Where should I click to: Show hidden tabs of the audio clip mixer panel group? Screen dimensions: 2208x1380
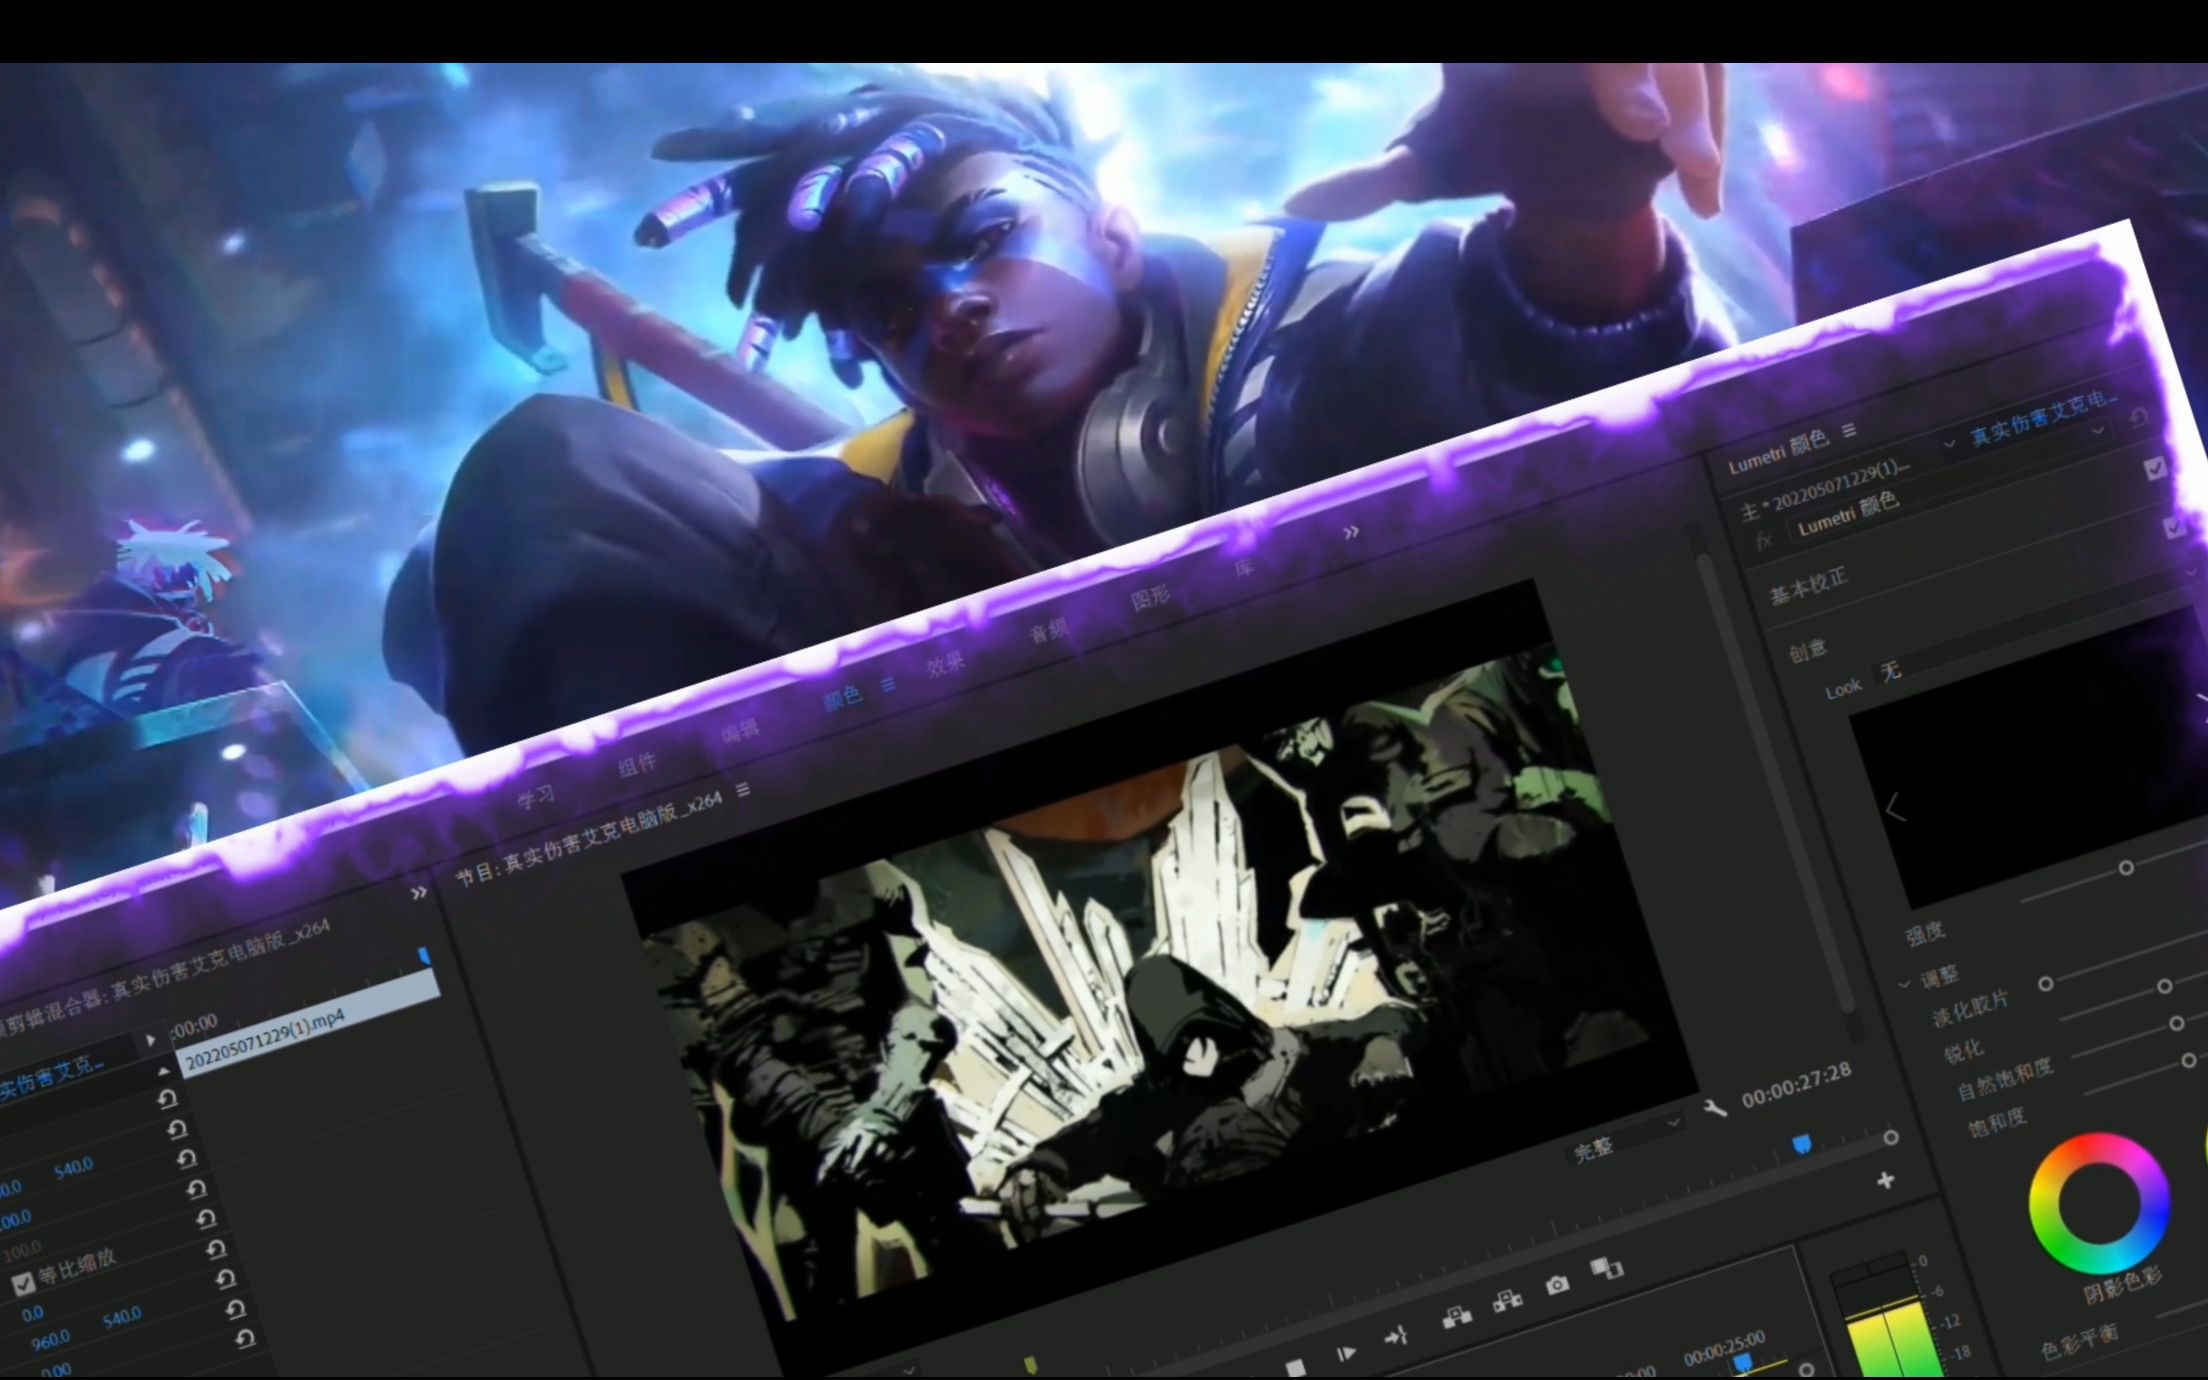coord(419,892)
